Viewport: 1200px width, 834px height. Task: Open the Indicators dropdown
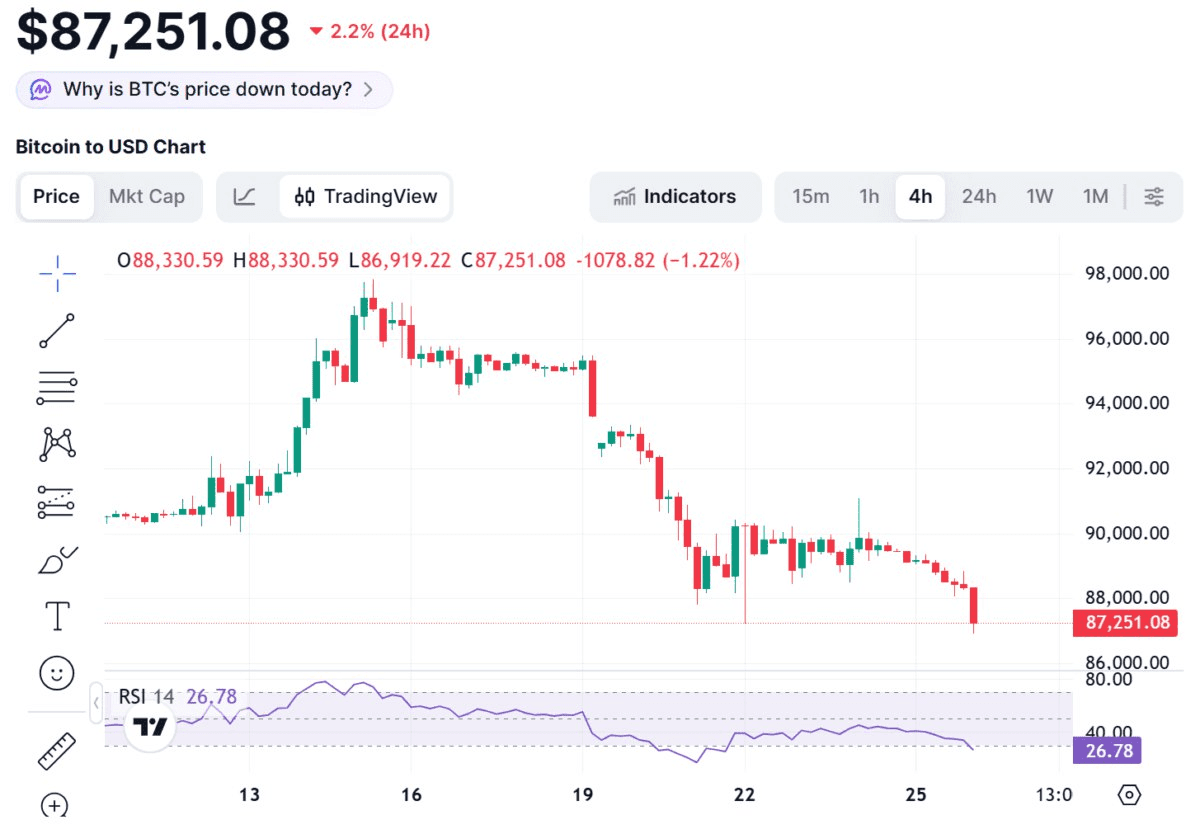click(675, 197)
